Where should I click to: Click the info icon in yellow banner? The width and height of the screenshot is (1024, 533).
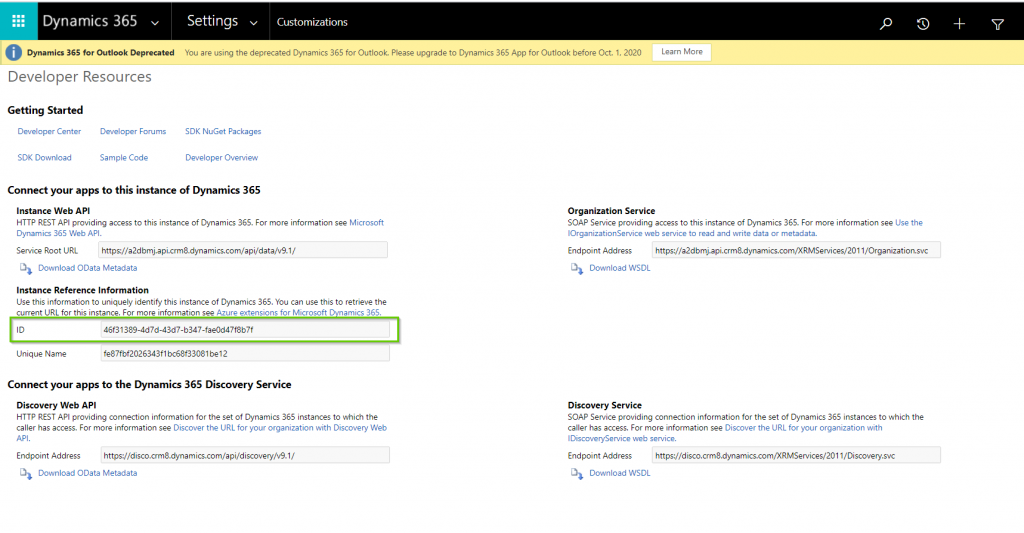click(x=14, y=52)
